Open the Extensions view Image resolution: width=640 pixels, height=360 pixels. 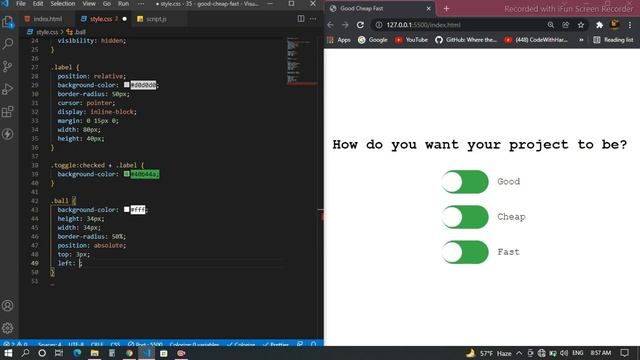pyautogui.click(x=8, y=111)
